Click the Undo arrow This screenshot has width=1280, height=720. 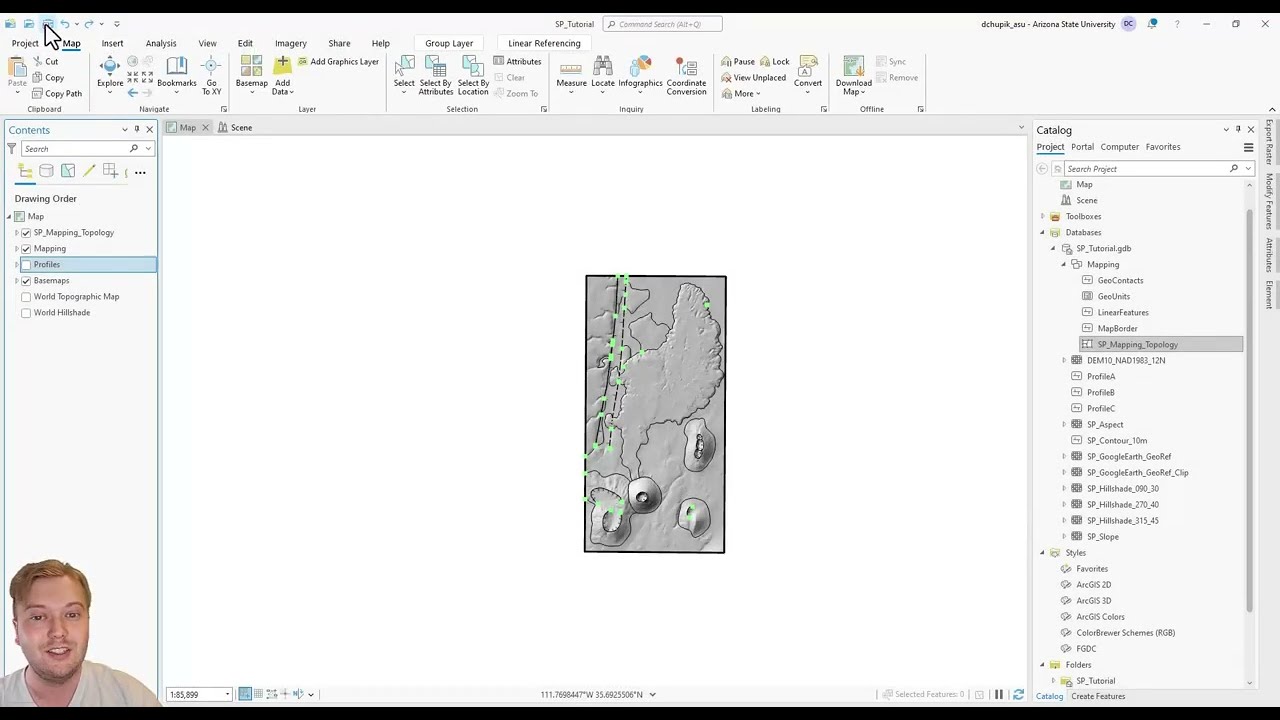(x=65, y=24)
